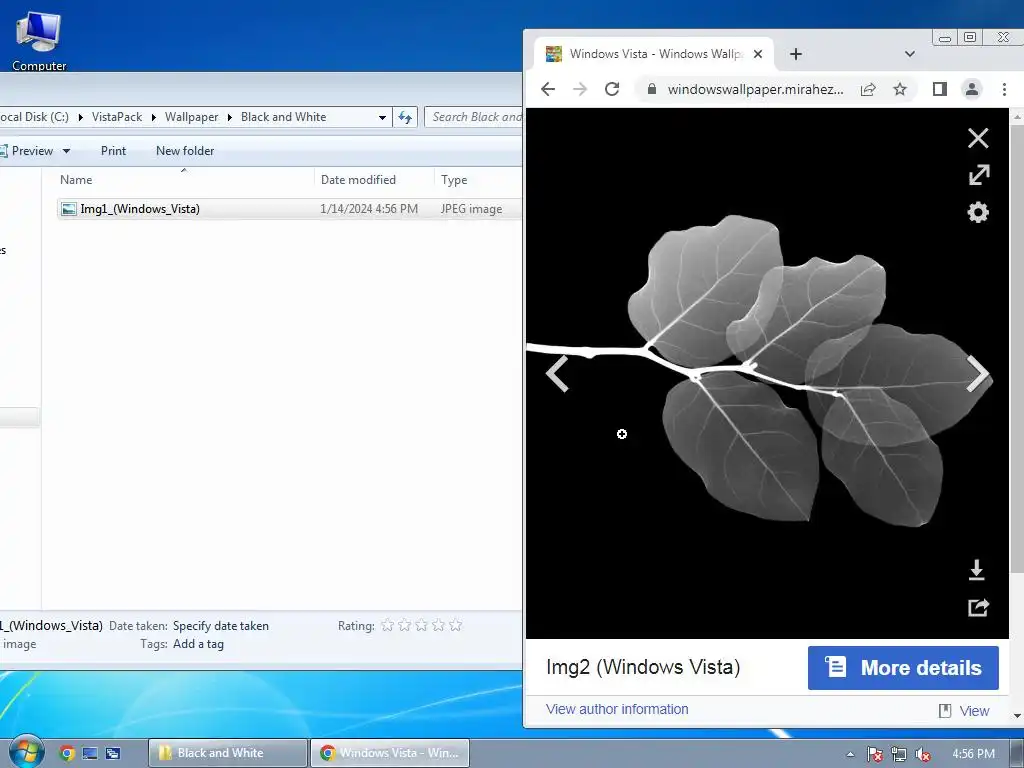This screenshot has height=768, width=1024.
Task: Open Chrome tab search dropdown
Action: pos(910,54)
